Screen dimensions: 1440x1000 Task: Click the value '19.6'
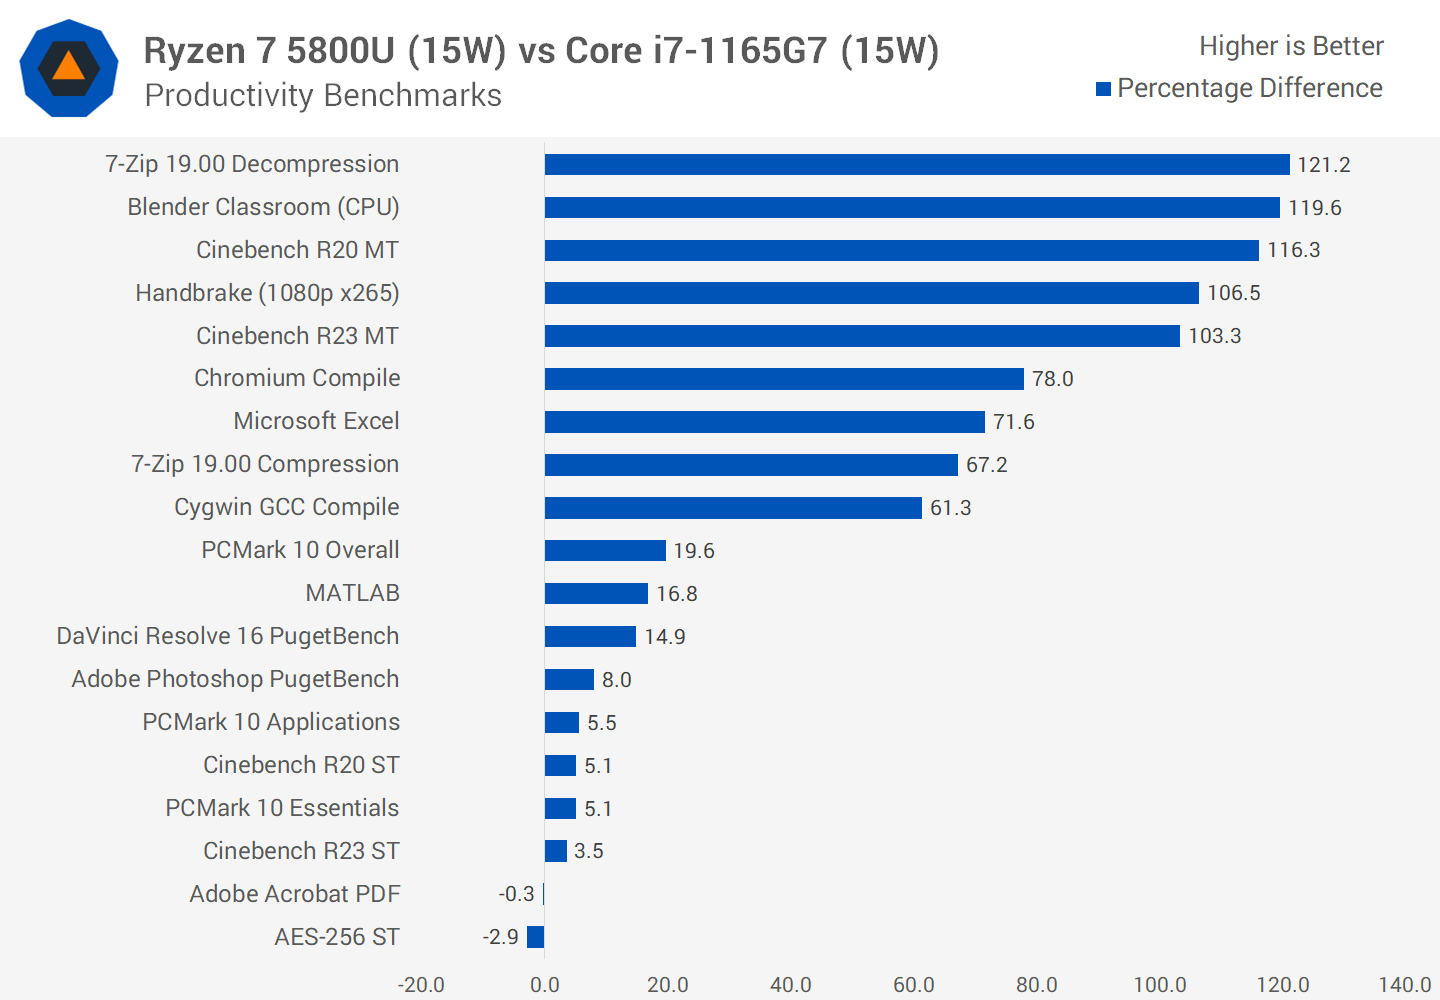pos(694,551)
